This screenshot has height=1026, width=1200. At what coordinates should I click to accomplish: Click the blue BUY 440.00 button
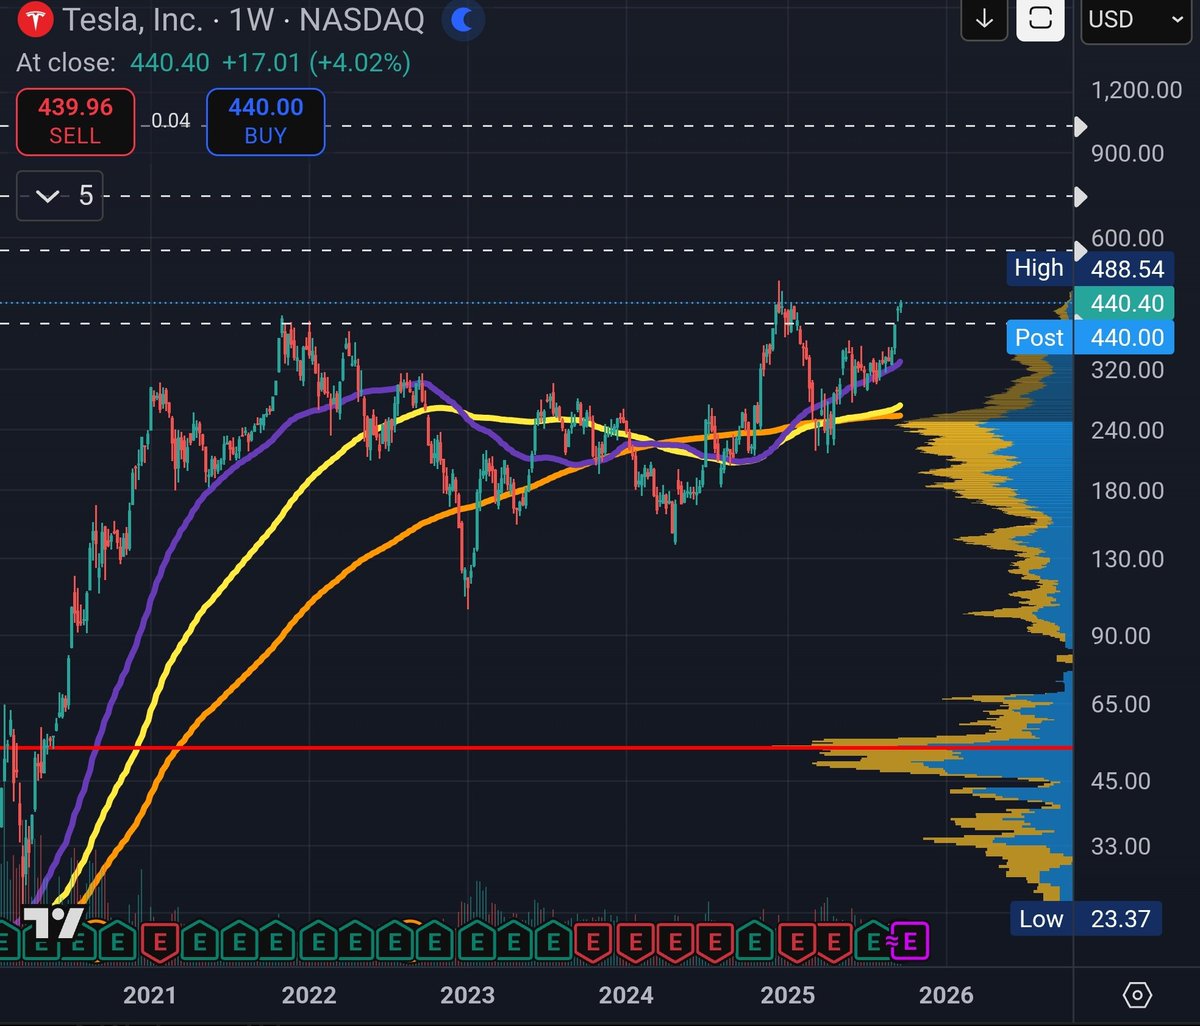[265, 121]
